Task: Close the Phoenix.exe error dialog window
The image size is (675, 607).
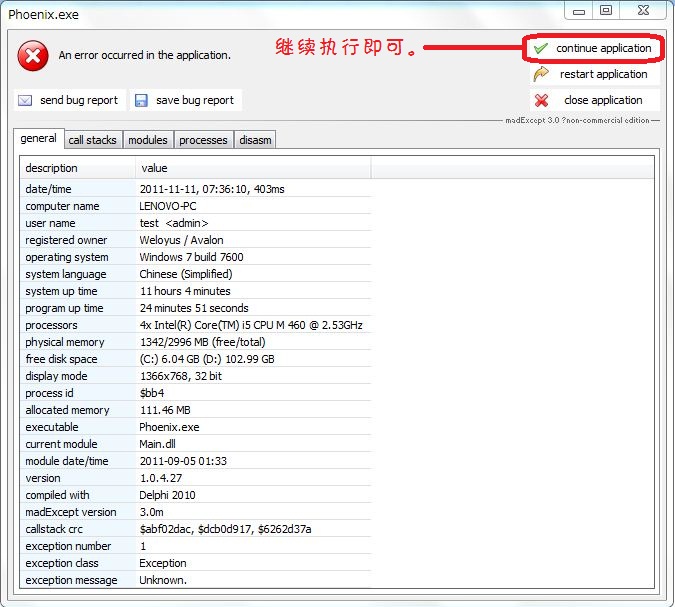Action: click(643, 11)
